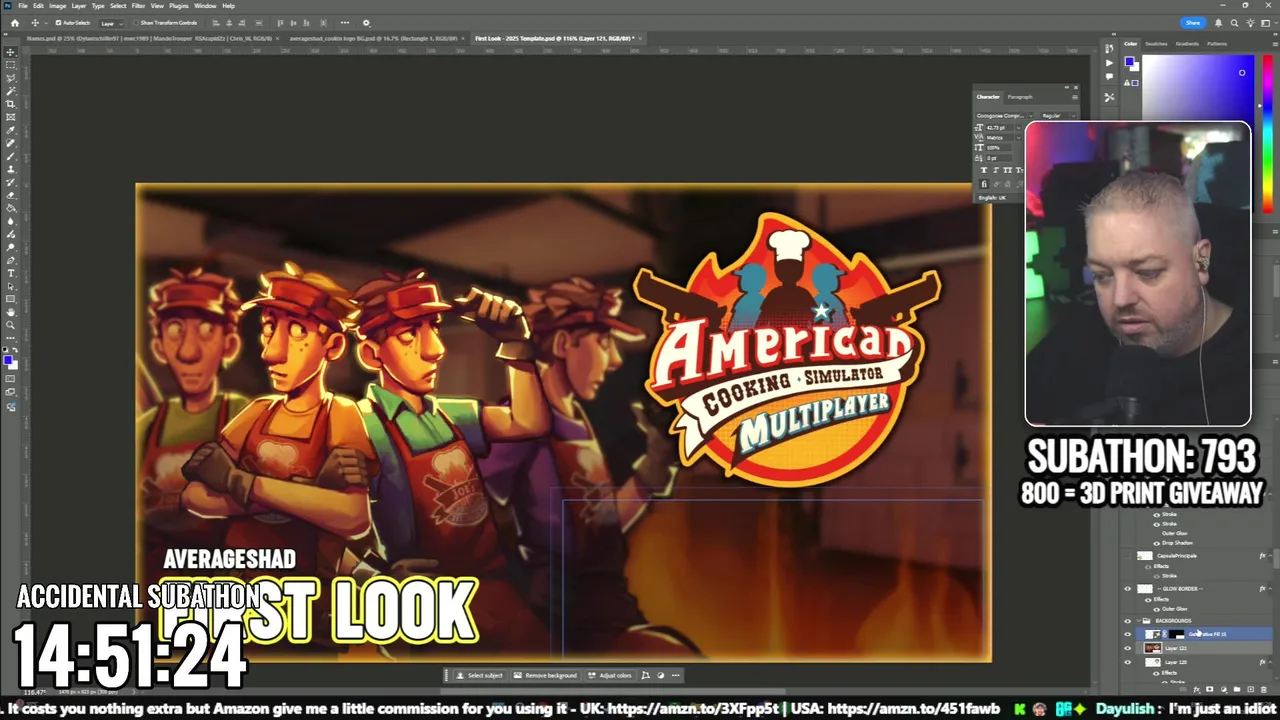The height and width of the screenshot is (720, 1280).
Task: Open the Plugins menu
Action: click(178, 6)
